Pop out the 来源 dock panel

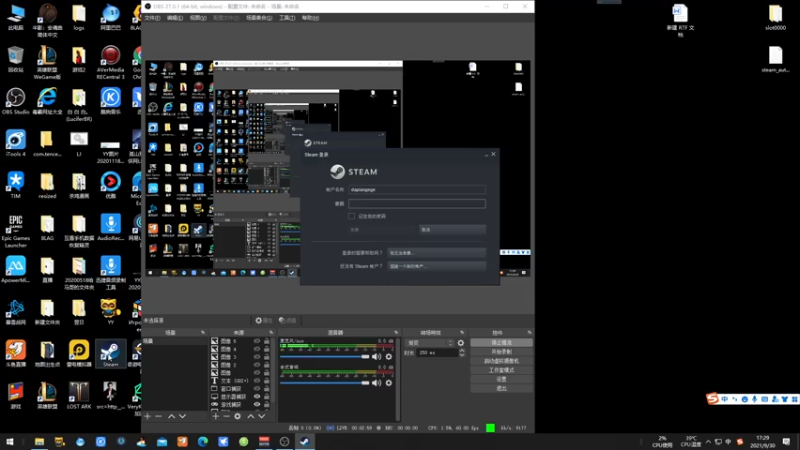(x=271, y=333)
